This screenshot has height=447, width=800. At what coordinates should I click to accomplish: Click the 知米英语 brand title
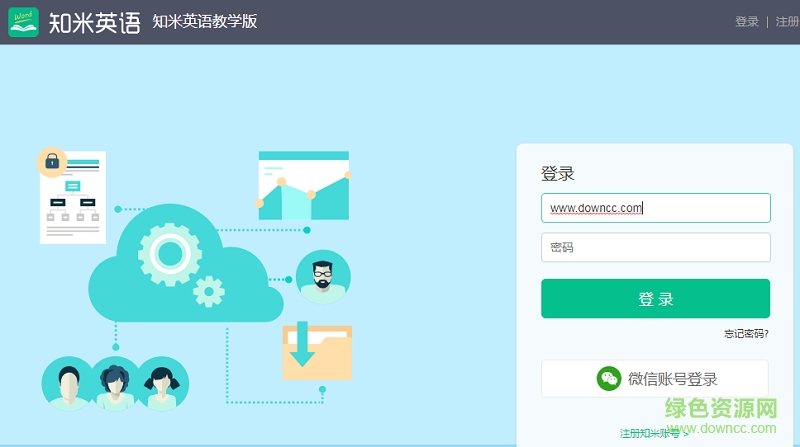pos(94,23)
